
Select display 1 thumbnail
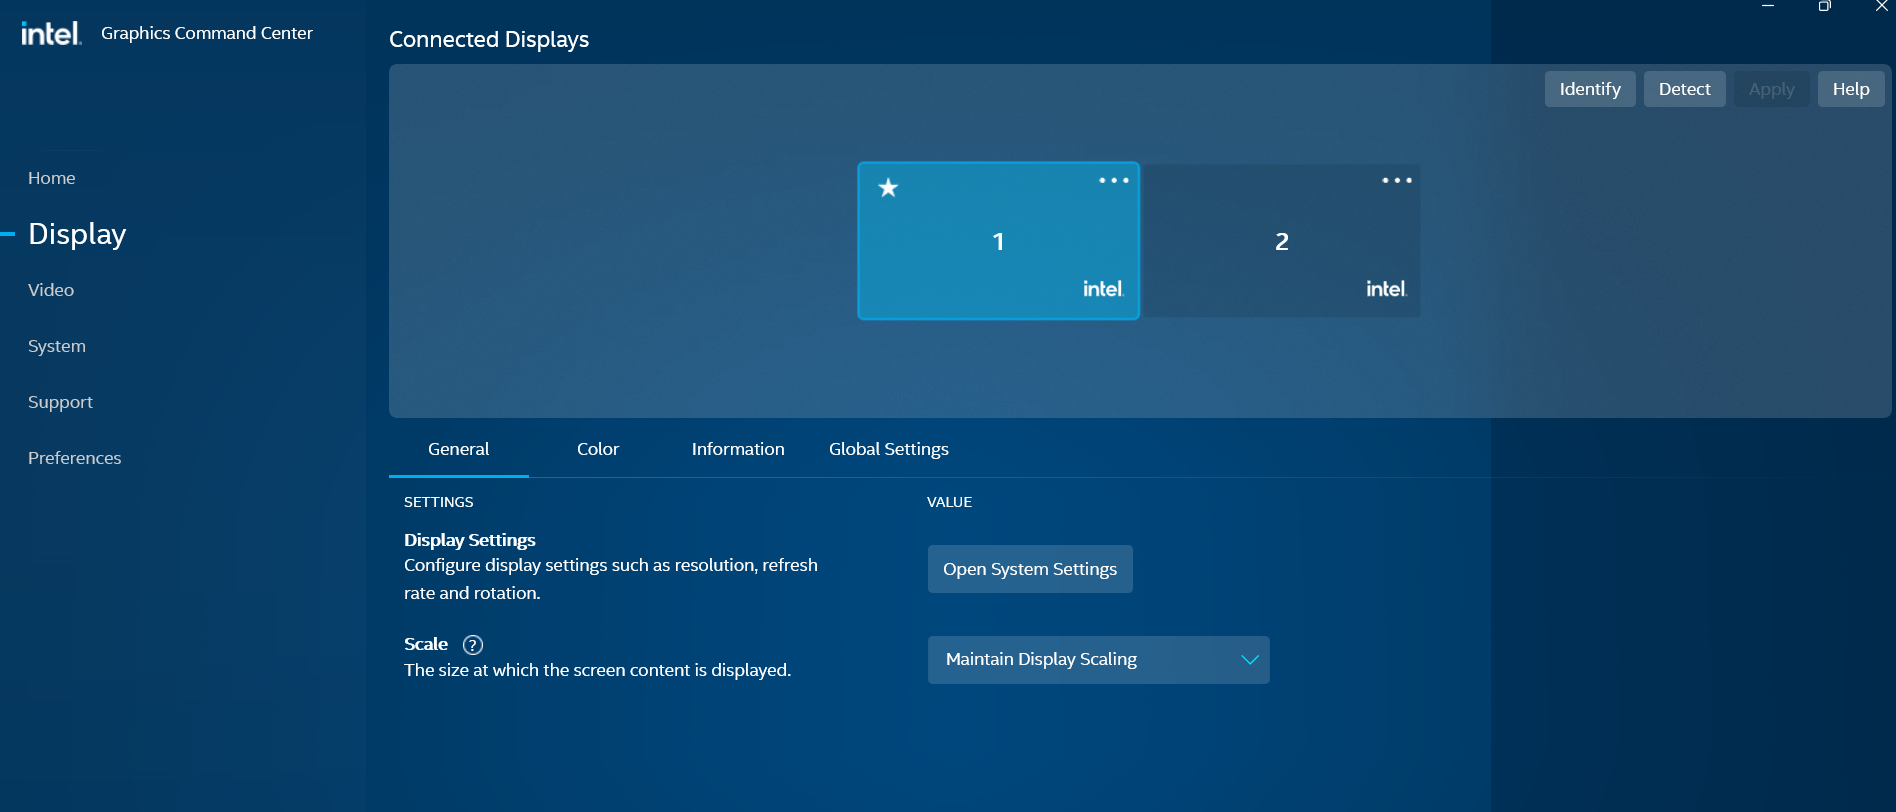pos(999,241)
